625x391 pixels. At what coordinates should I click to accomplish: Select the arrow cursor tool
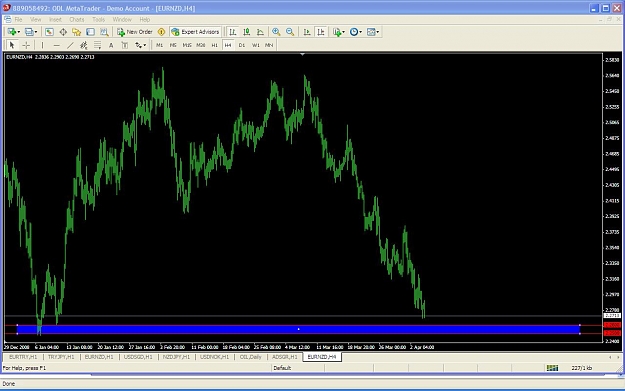click(x=12, y=45)
